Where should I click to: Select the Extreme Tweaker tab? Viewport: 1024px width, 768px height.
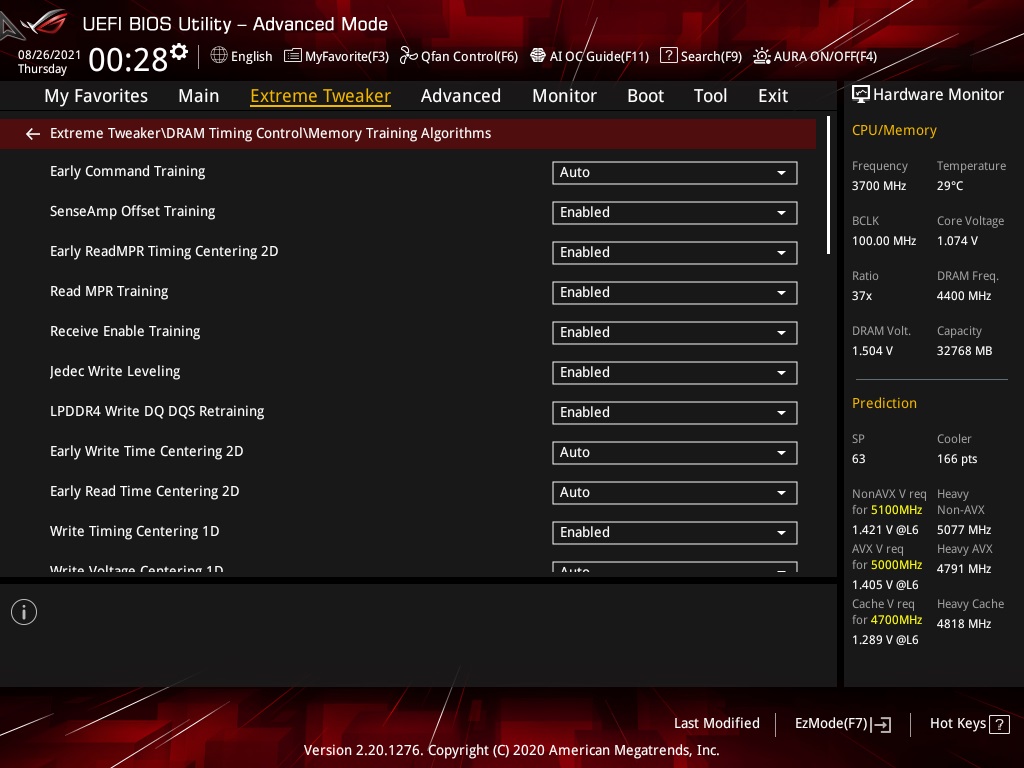(321, 96)
